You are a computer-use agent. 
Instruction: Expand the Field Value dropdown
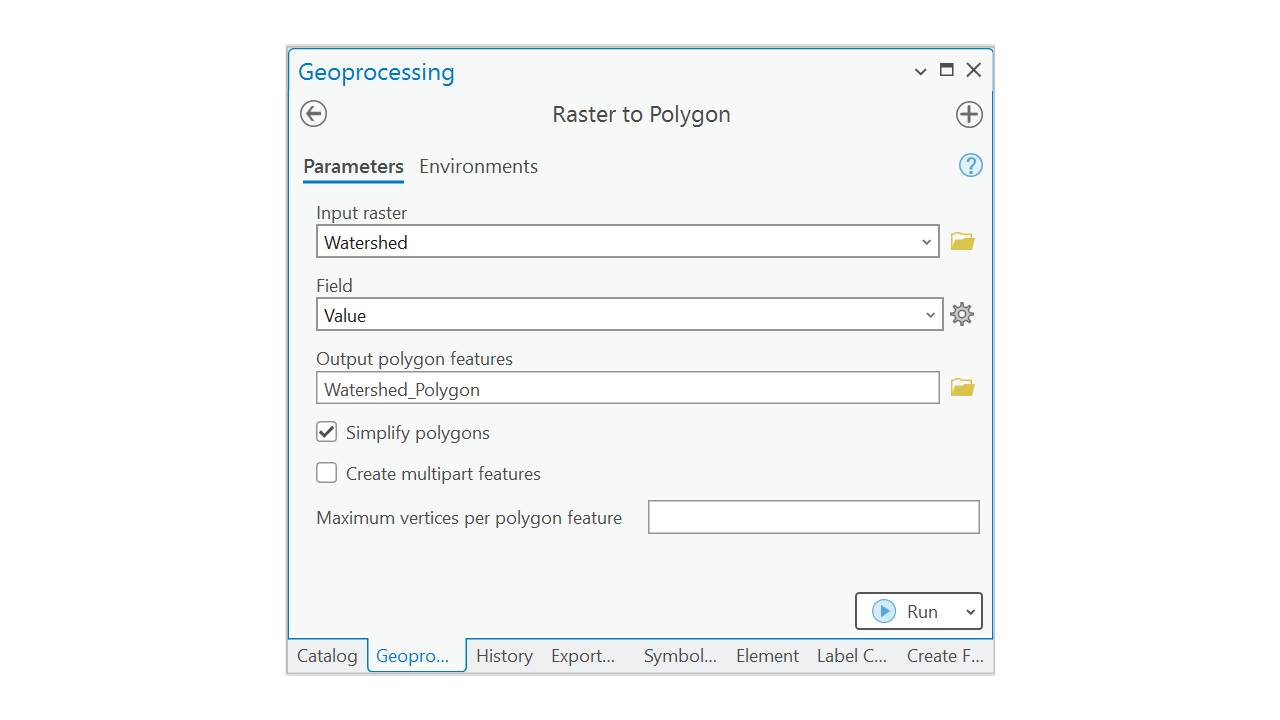[x=930, y=315]
